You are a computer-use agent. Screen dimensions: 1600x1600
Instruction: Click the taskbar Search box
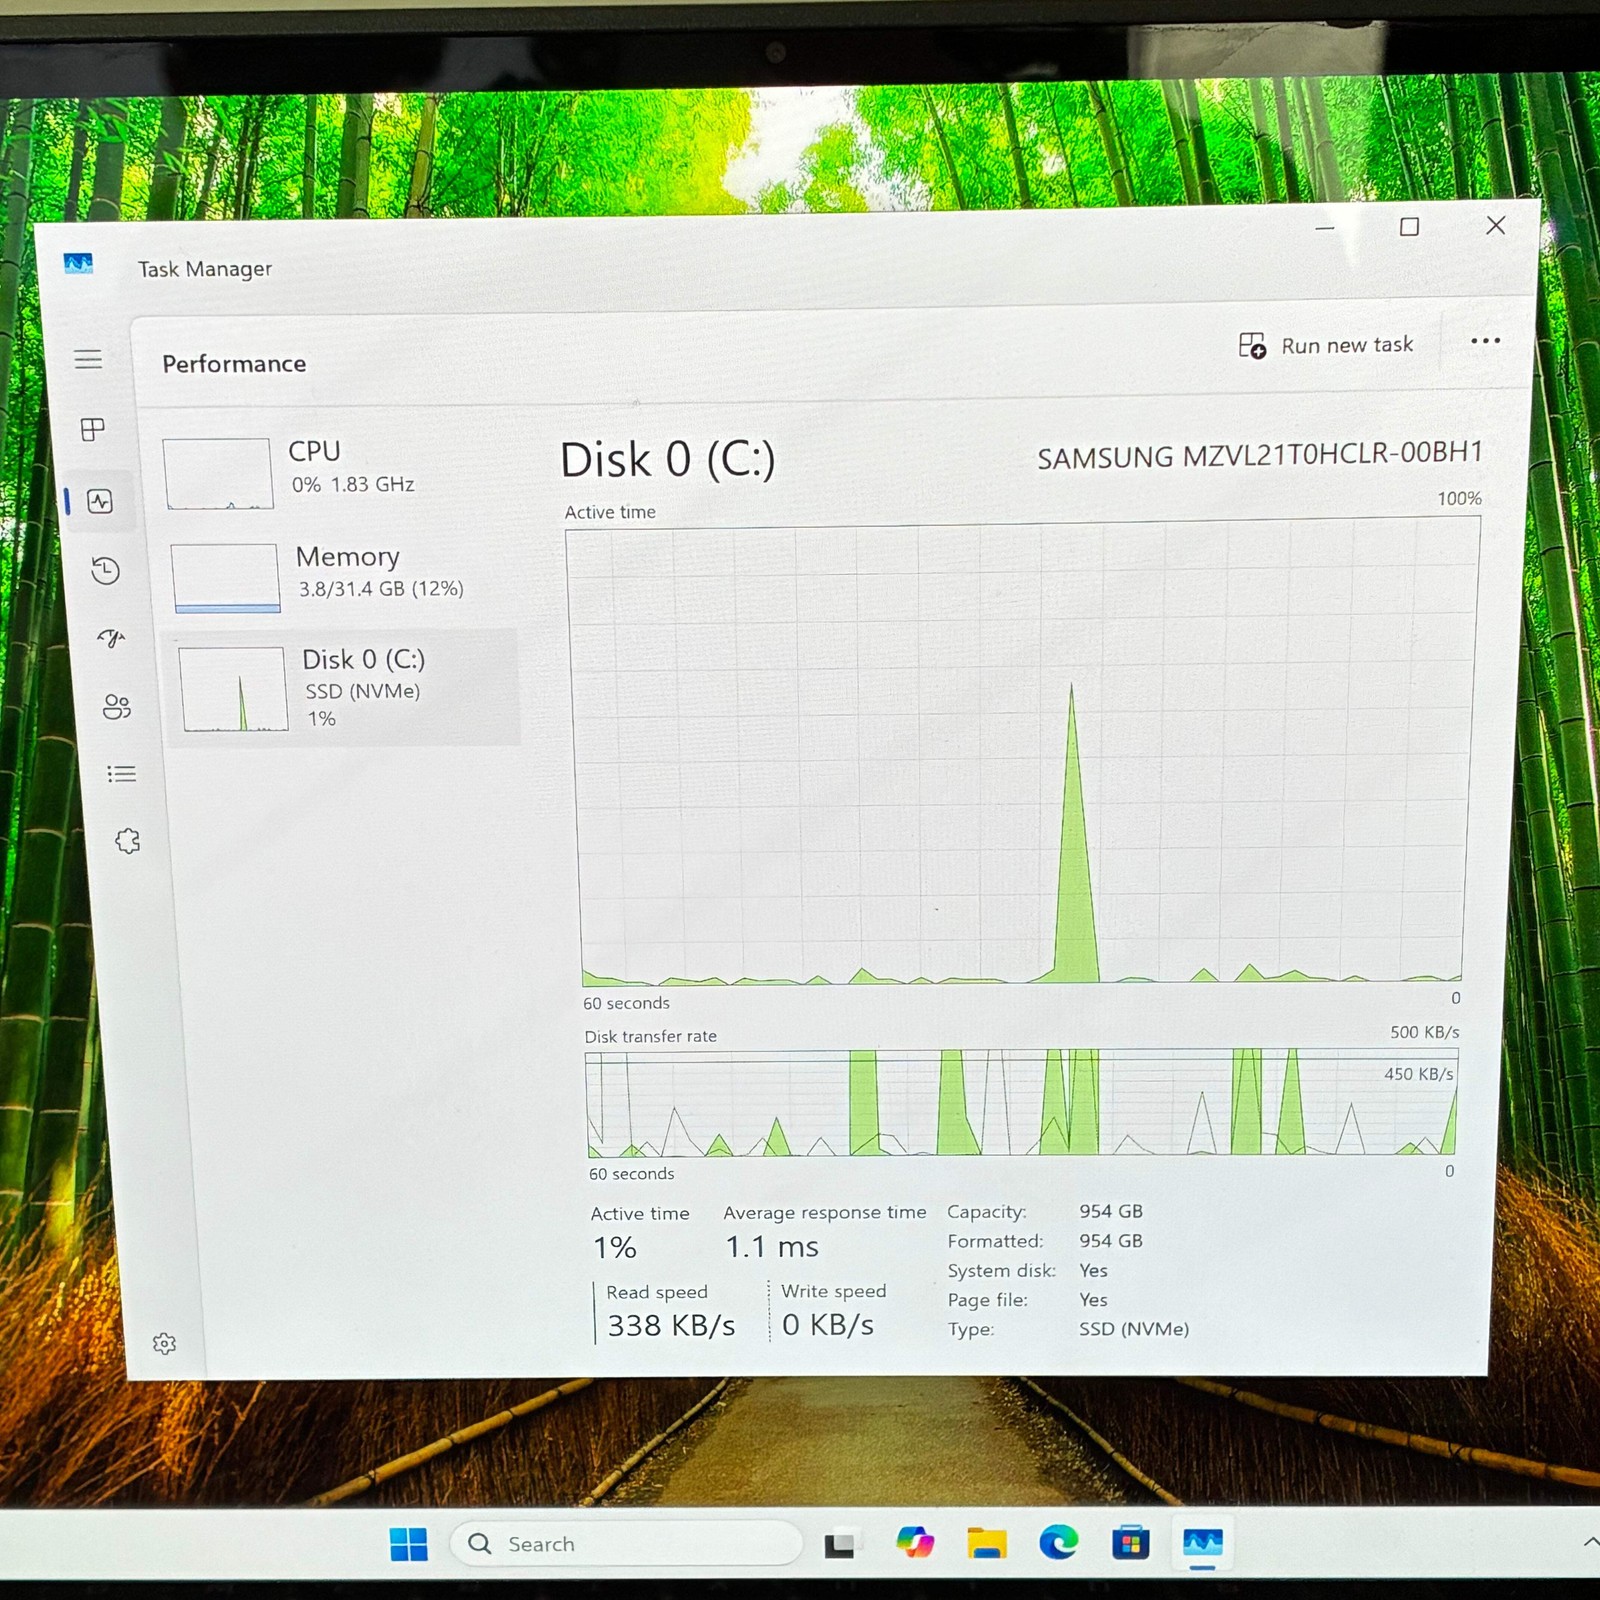pos(626,1544)
